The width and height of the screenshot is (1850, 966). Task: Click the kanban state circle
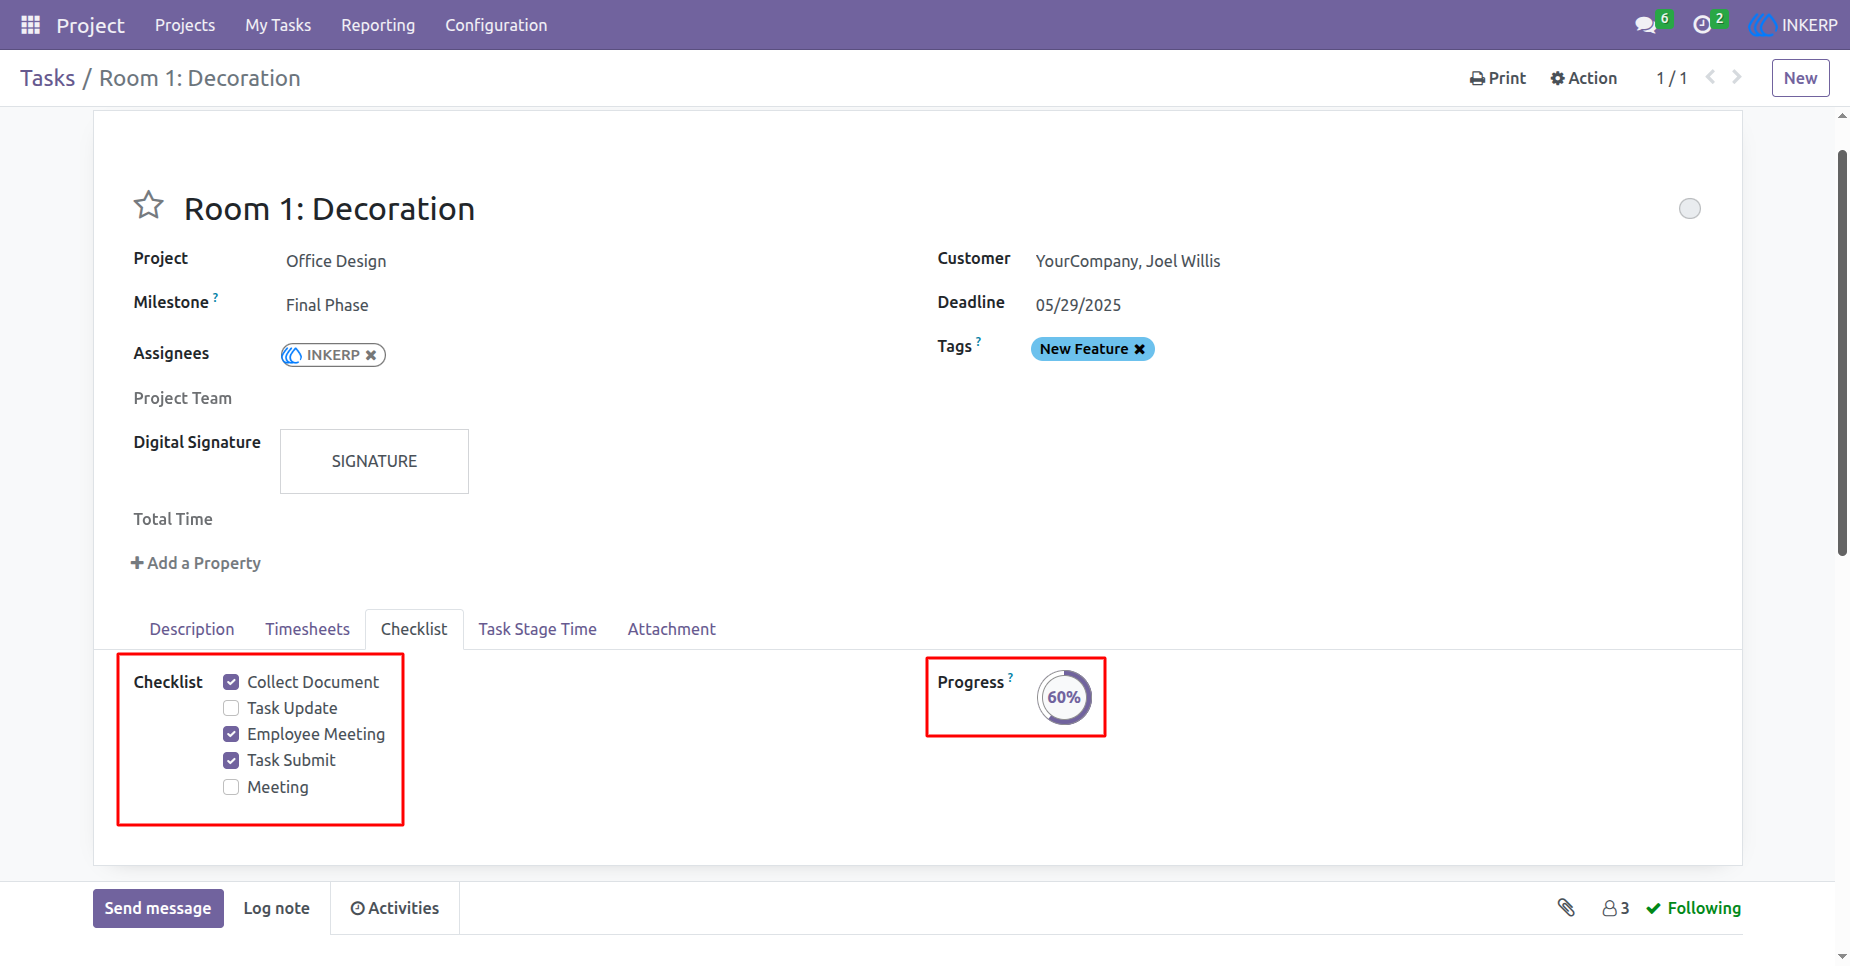[x=1689, y=208]
